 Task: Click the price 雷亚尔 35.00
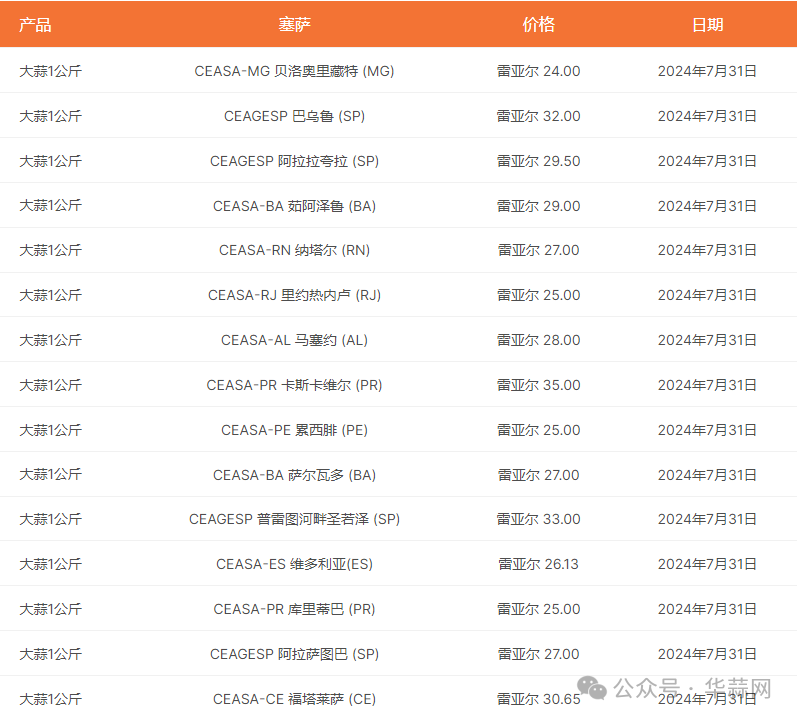coord(538,385)
